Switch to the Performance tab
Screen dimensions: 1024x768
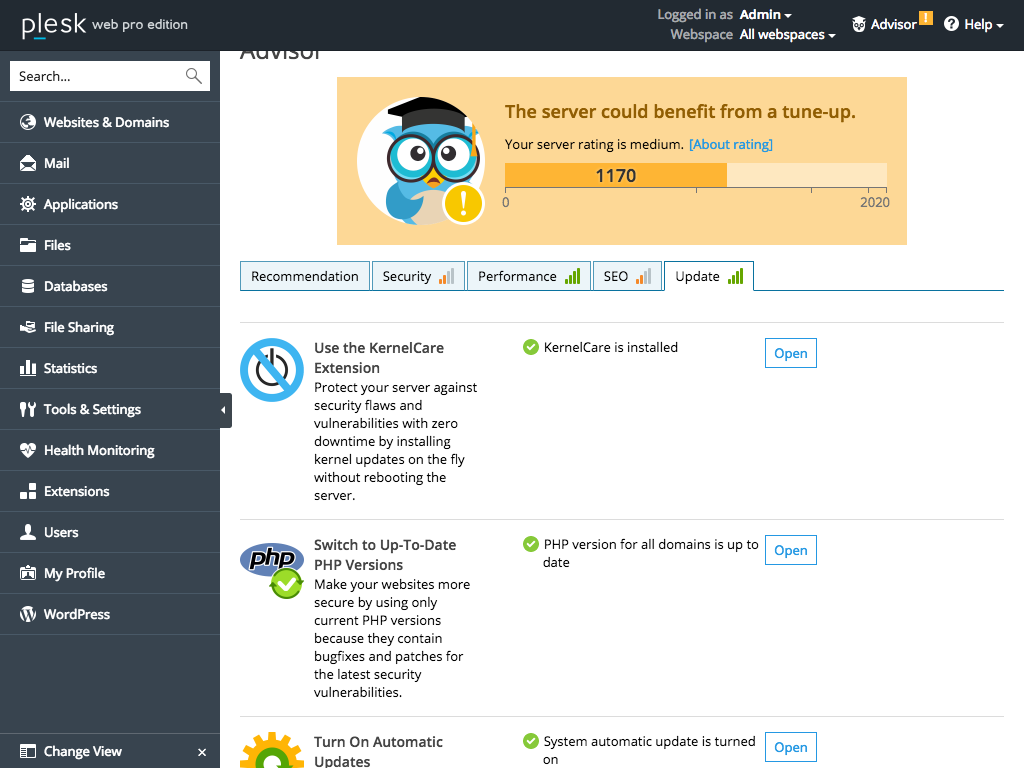tap(528, 276)
